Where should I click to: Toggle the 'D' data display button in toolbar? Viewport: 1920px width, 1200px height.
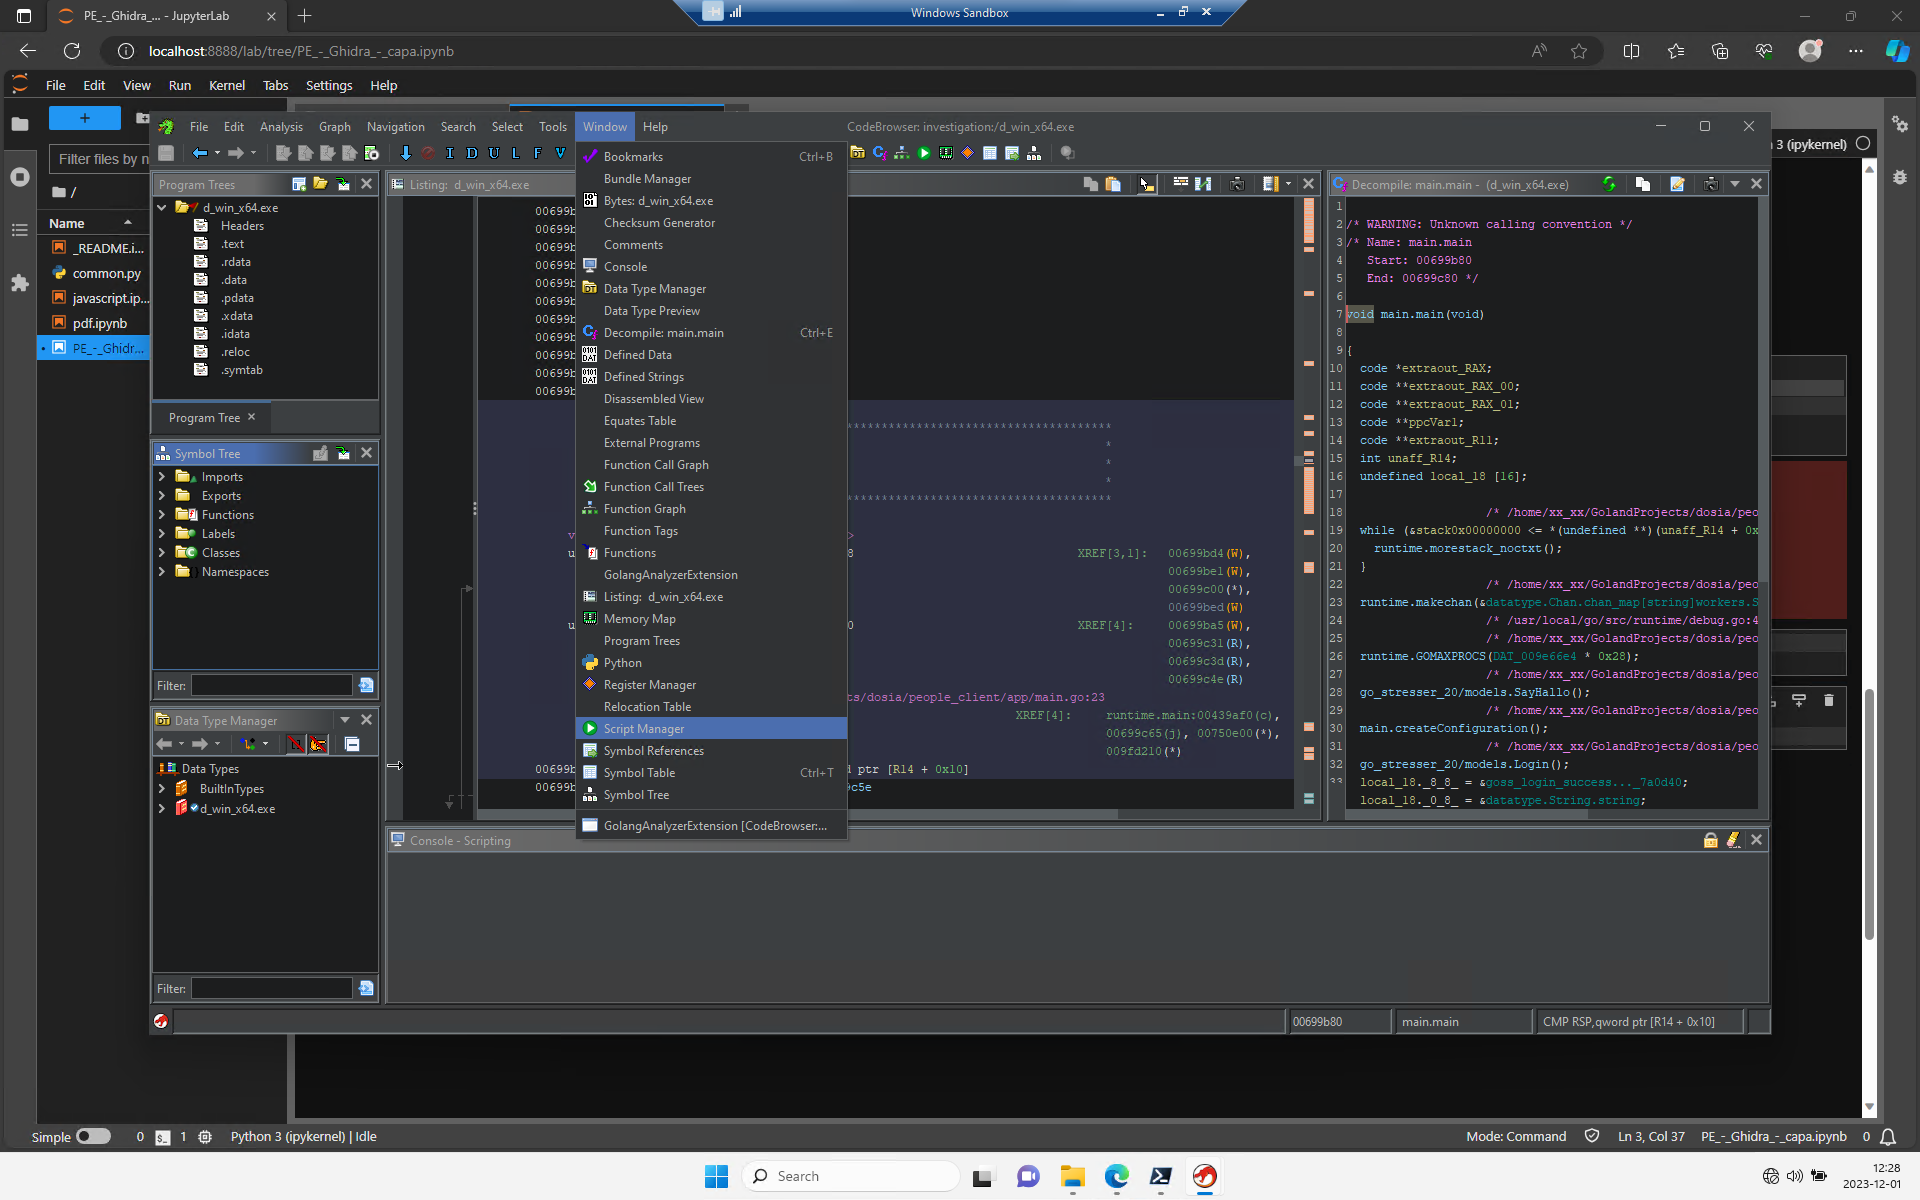coord(472,152)
